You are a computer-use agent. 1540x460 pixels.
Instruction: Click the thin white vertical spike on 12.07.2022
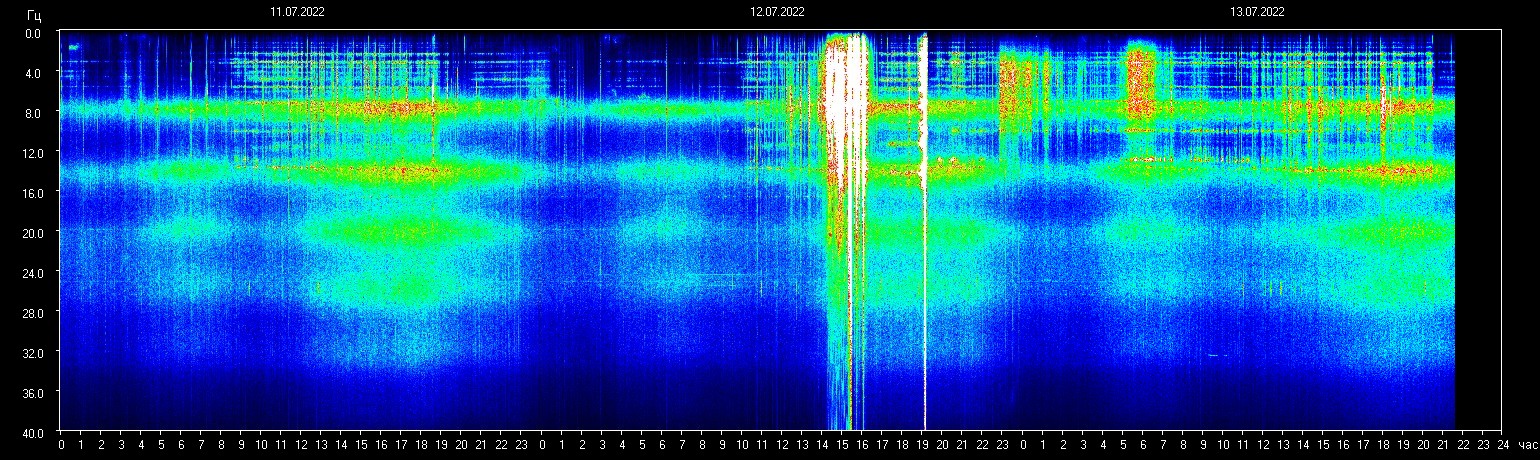[924, 230]
